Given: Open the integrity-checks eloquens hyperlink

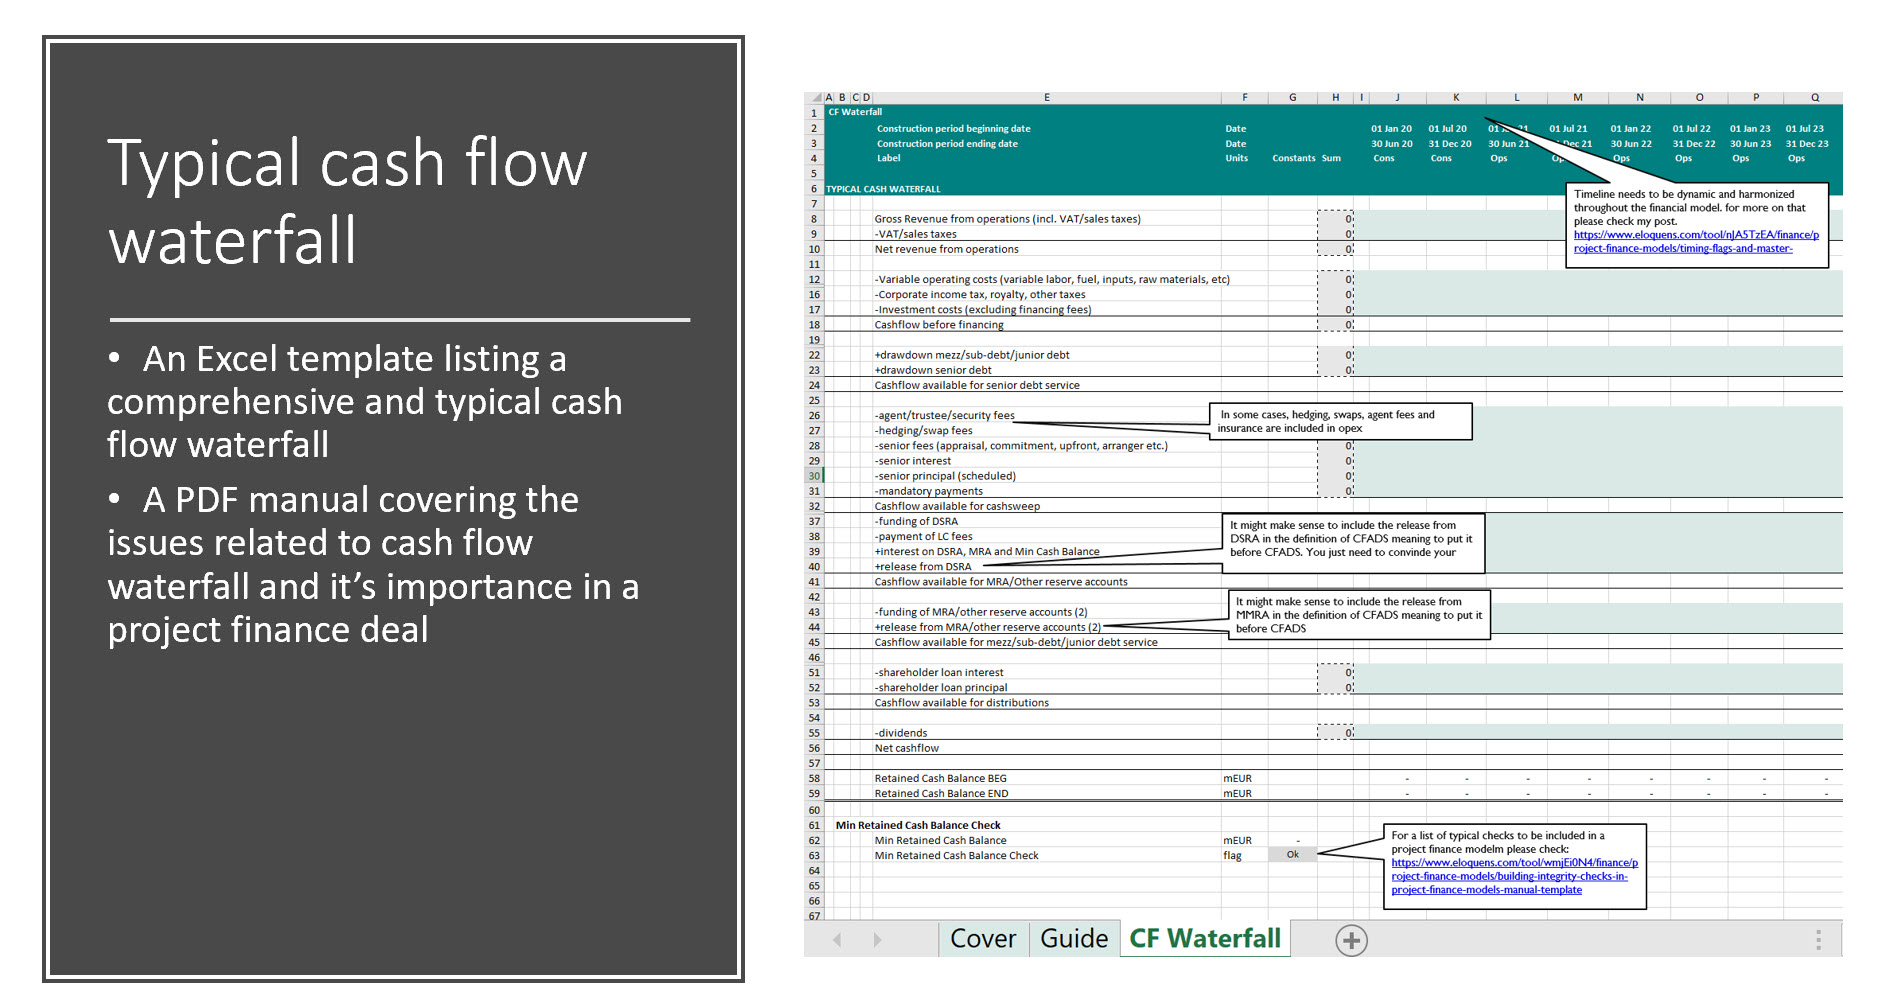Looking at the screenshot, I should (x=1514, y=876).
